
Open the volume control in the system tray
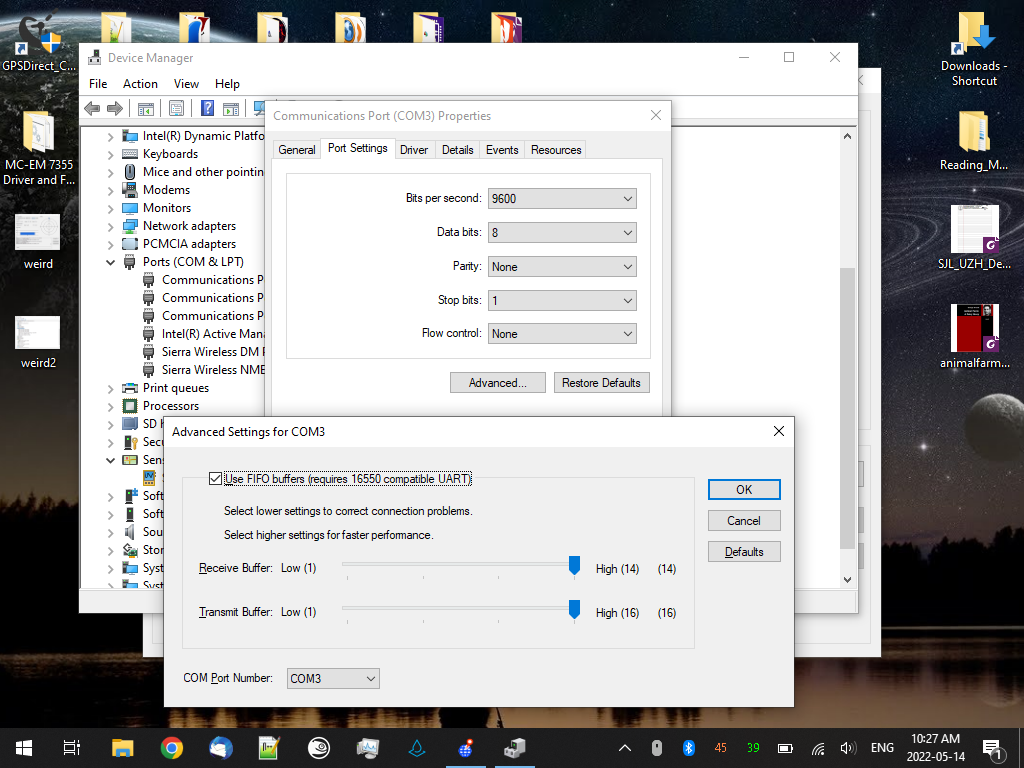click(848, 748)
